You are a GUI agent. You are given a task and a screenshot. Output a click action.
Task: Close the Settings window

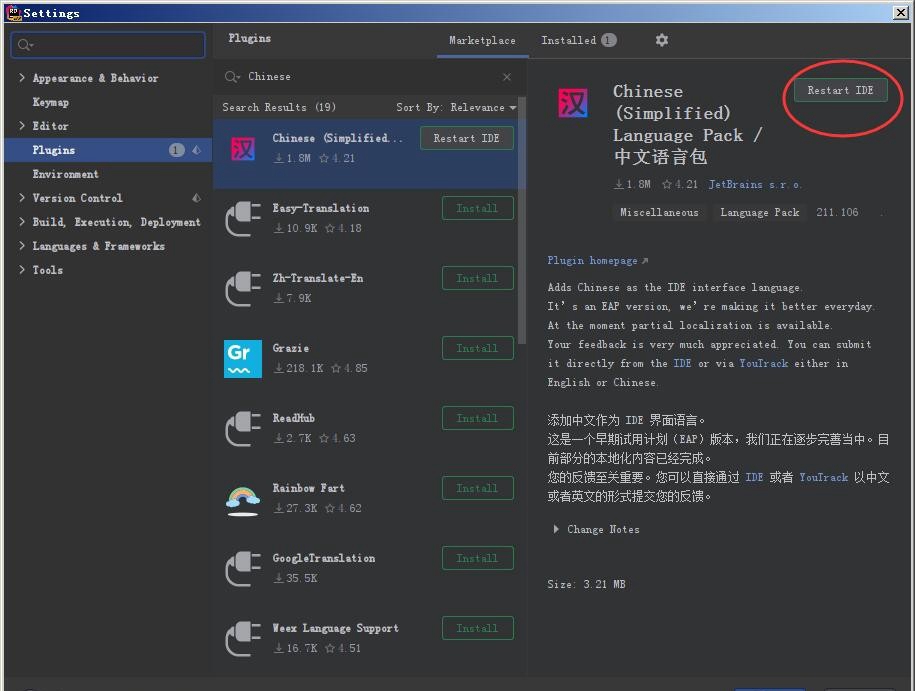click(x=900, y=13)
